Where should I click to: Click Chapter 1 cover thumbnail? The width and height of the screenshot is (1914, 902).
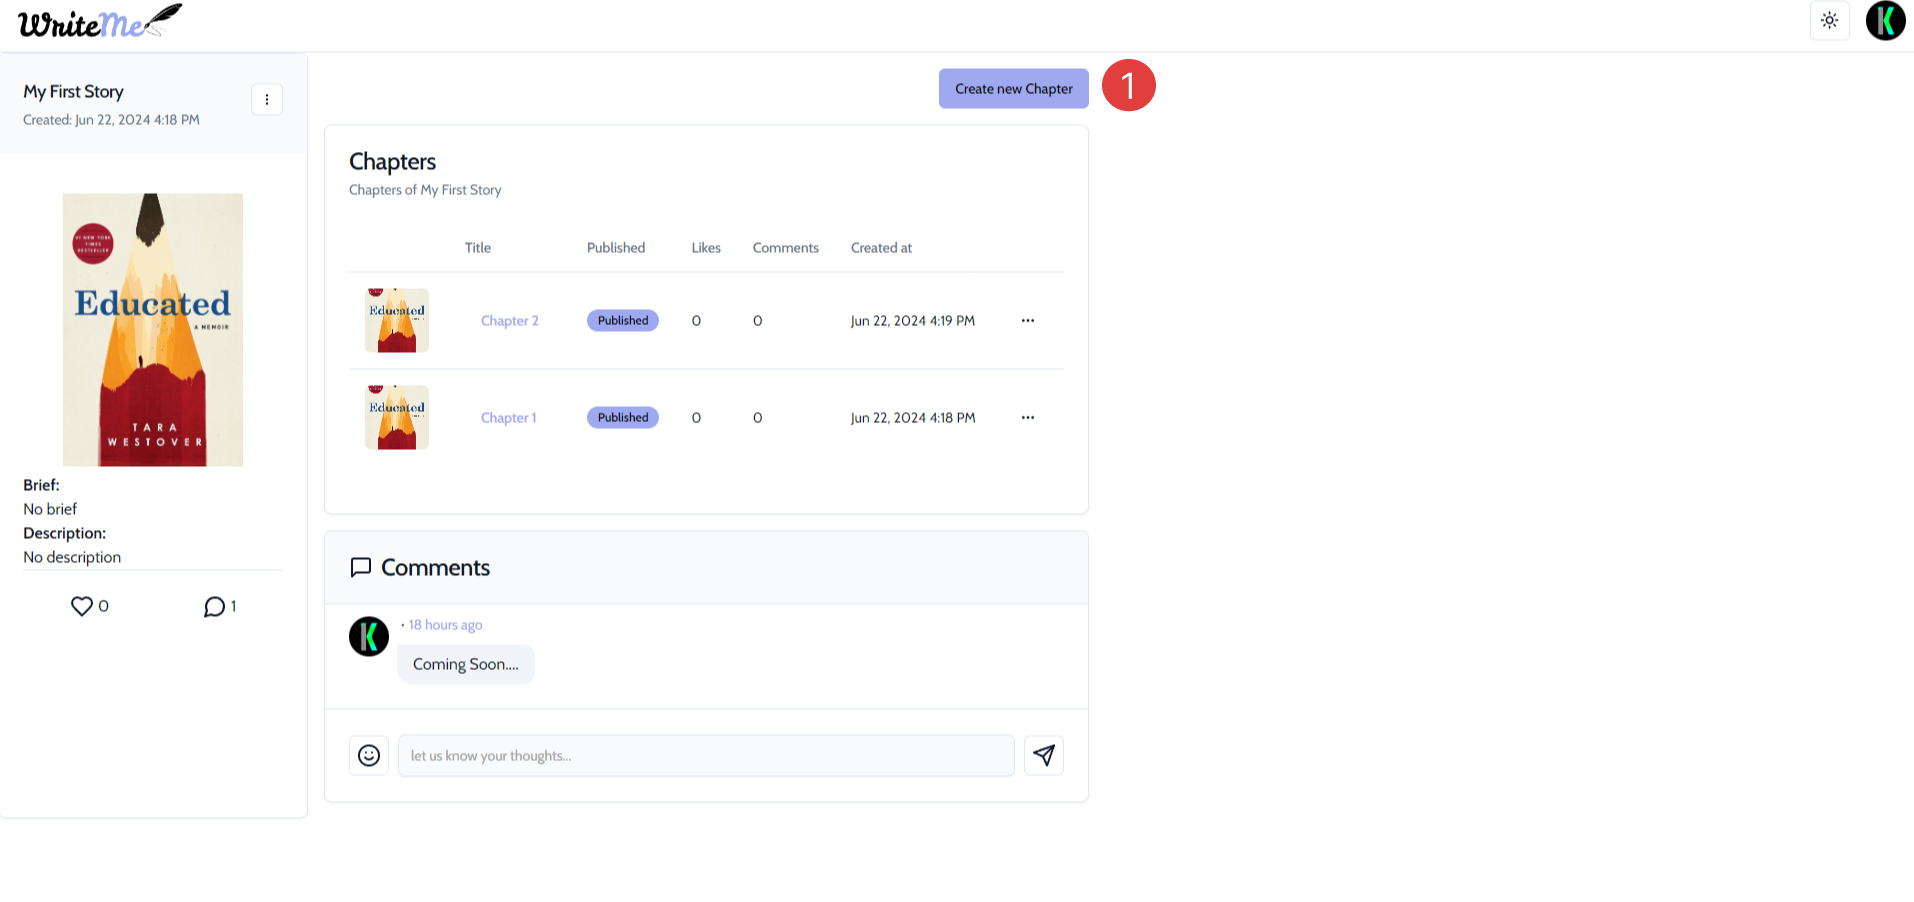pos(397,418)
